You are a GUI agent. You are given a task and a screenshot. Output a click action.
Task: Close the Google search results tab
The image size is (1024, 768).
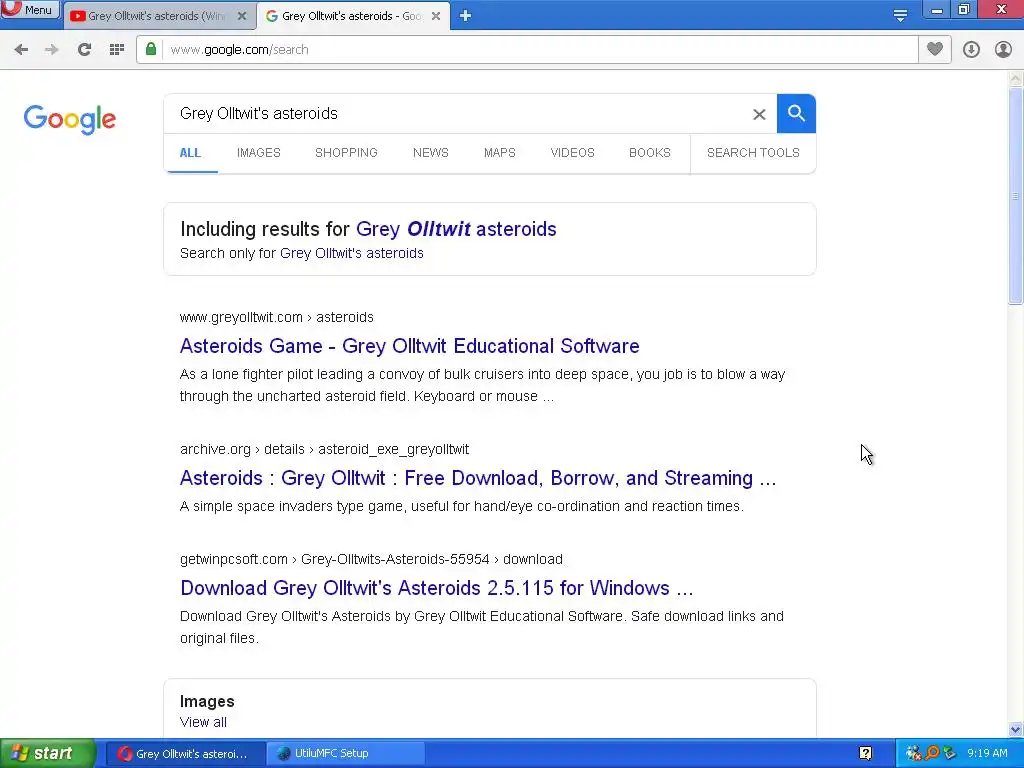pos(436,16)
